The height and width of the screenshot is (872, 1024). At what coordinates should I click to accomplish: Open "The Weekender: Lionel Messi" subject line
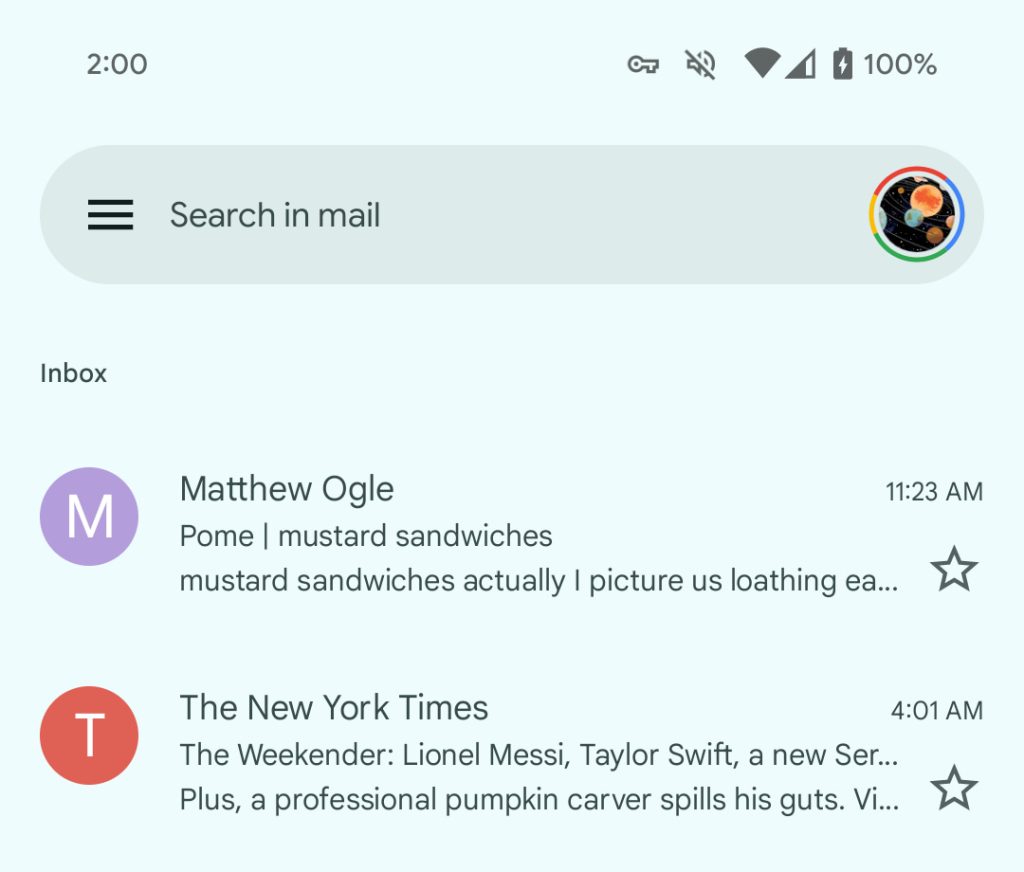tap(538, 755)
